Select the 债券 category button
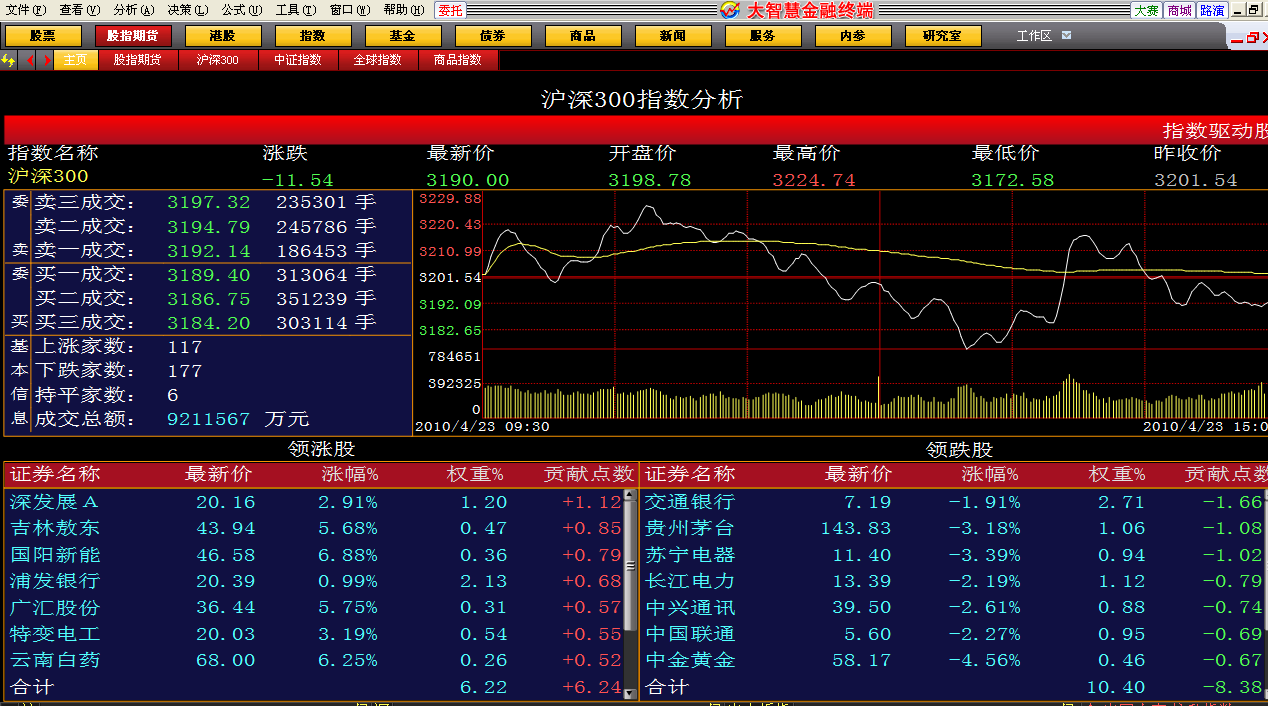Screen dimensions: 1268x706 (x=493, y=36)
